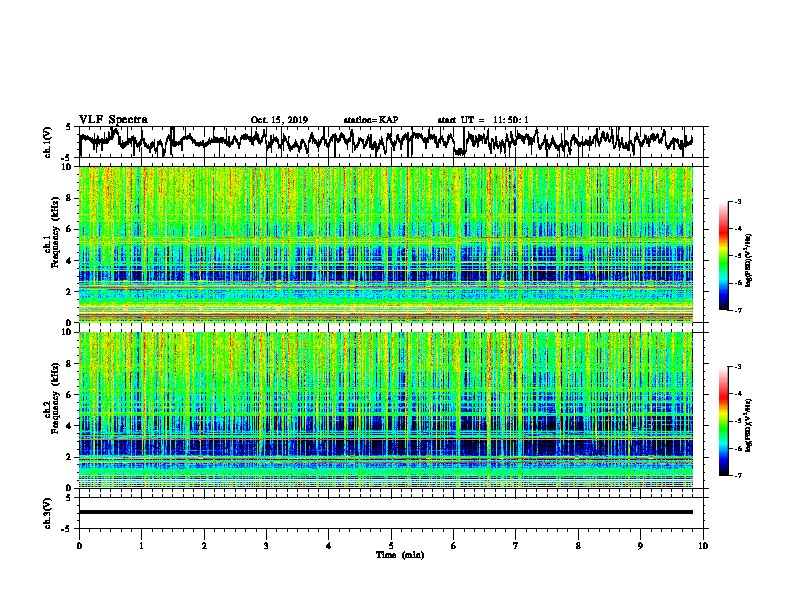Click the "4" kHz tick of ch.1 spectrogram
The image size is (792, 612).
71,261
